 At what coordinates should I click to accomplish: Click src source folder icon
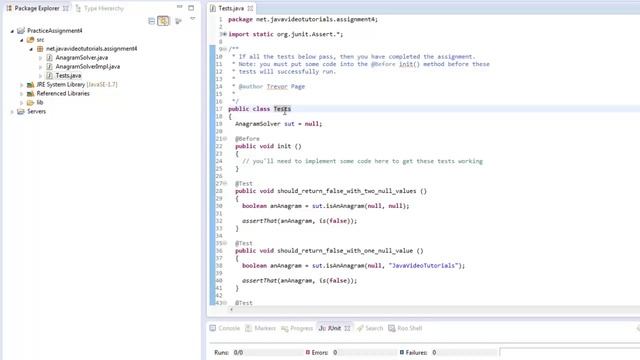[30, 40]
